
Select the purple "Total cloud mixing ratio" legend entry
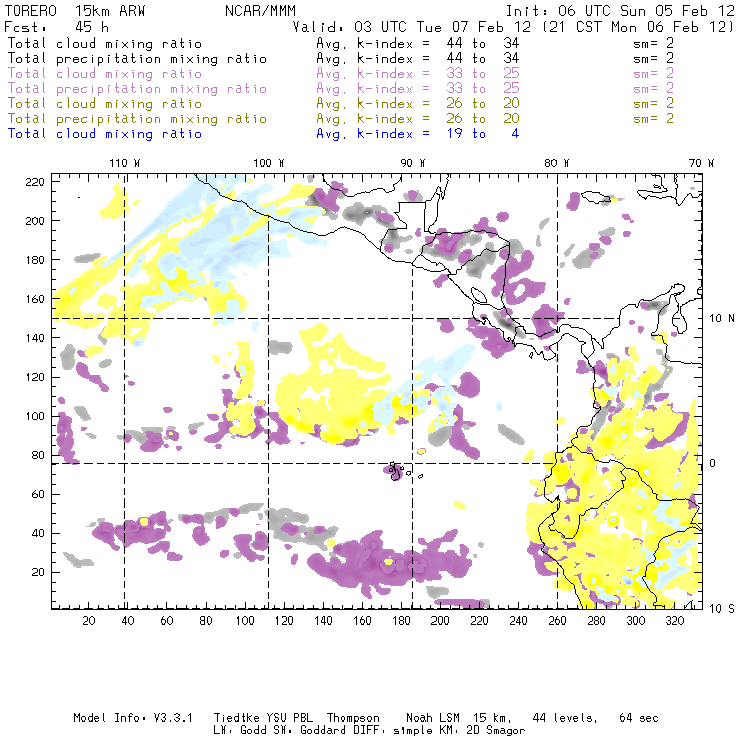105,74
